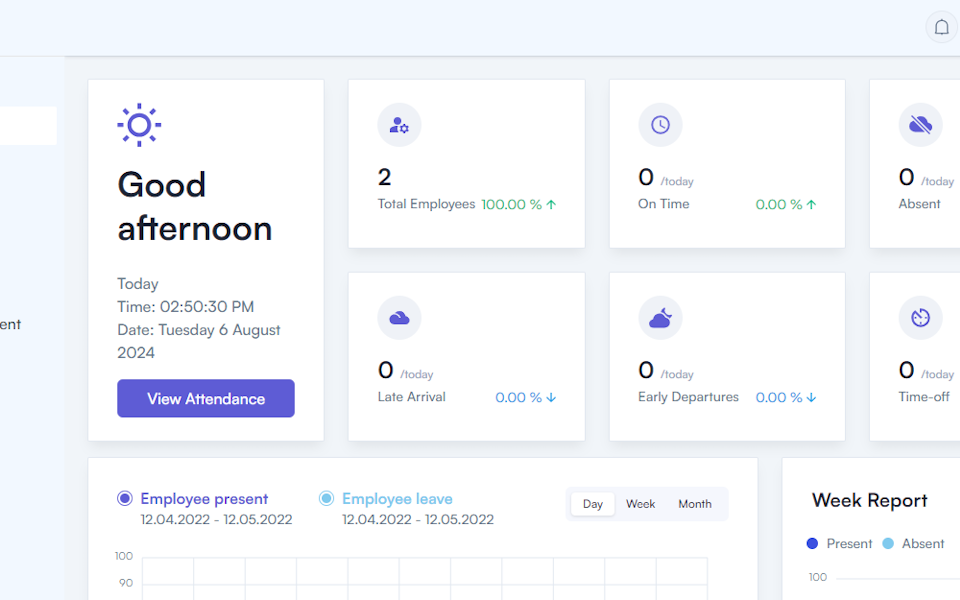Screen dimensions: 960x600
Task: Click the On Time clock icon
Action: [x=660, y=125]
